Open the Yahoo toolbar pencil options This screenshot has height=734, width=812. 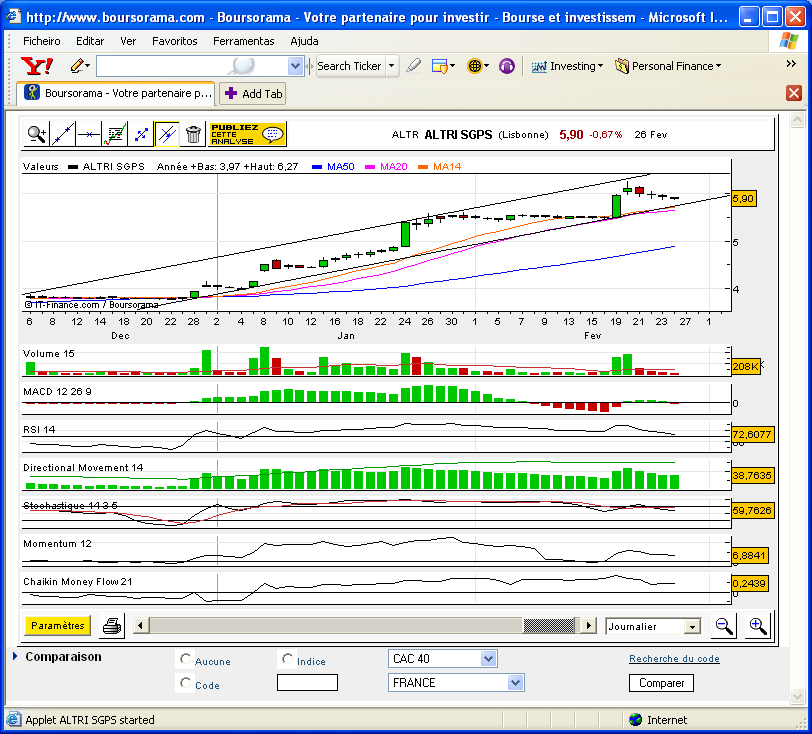coord(80,66)
